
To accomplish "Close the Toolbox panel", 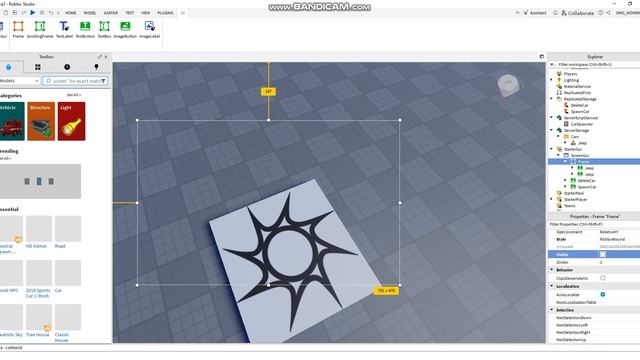I will pyautogui.click(x=106, y=57).
